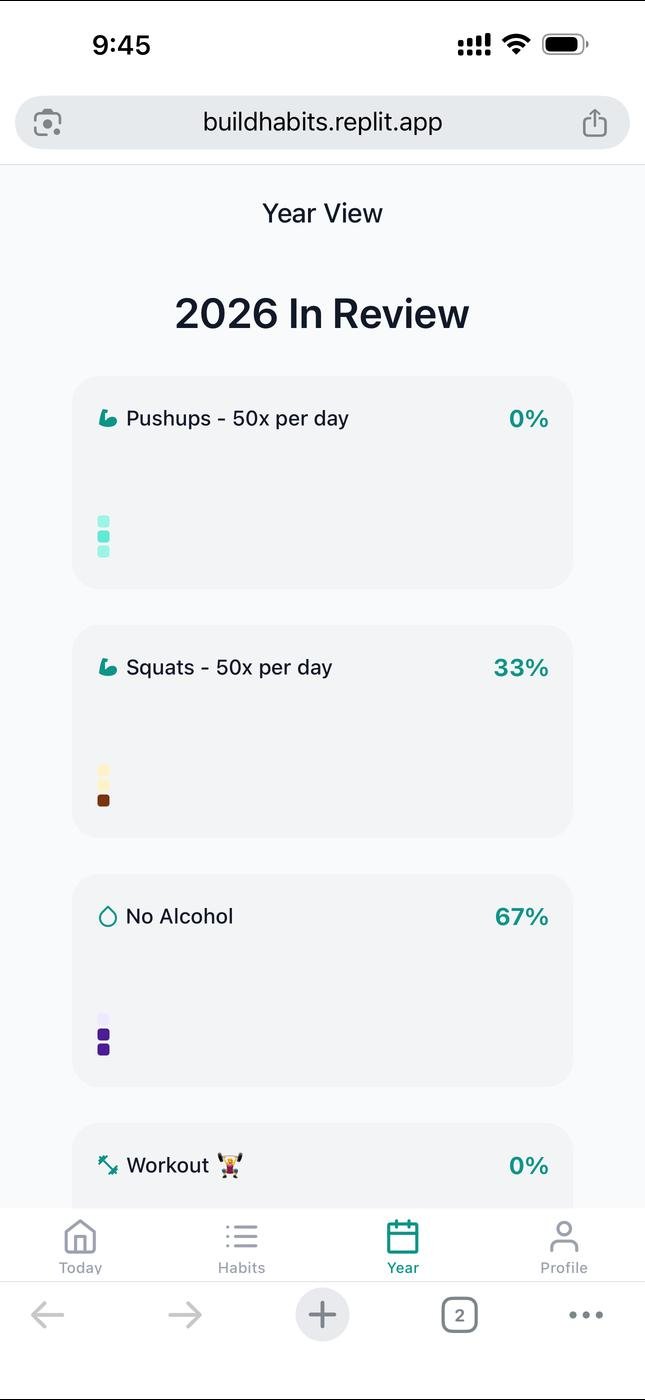645x1400 pixels.
Task: Switch to the Today tab
Action: click(80, 1247)
